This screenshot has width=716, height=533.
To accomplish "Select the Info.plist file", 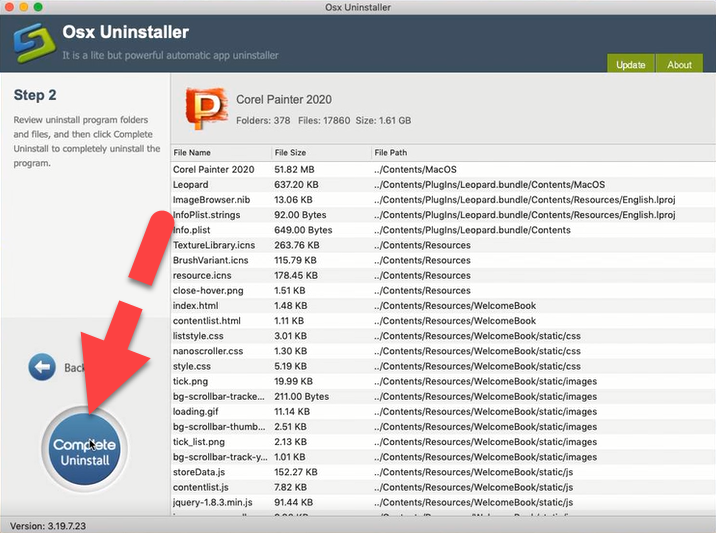I will 192,230.
